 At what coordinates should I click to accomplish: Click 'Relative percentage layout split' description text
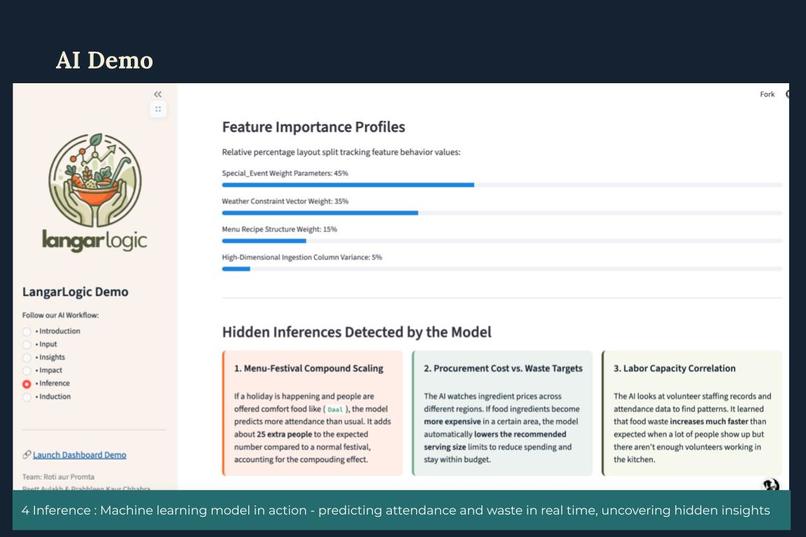tap(341, 152)
